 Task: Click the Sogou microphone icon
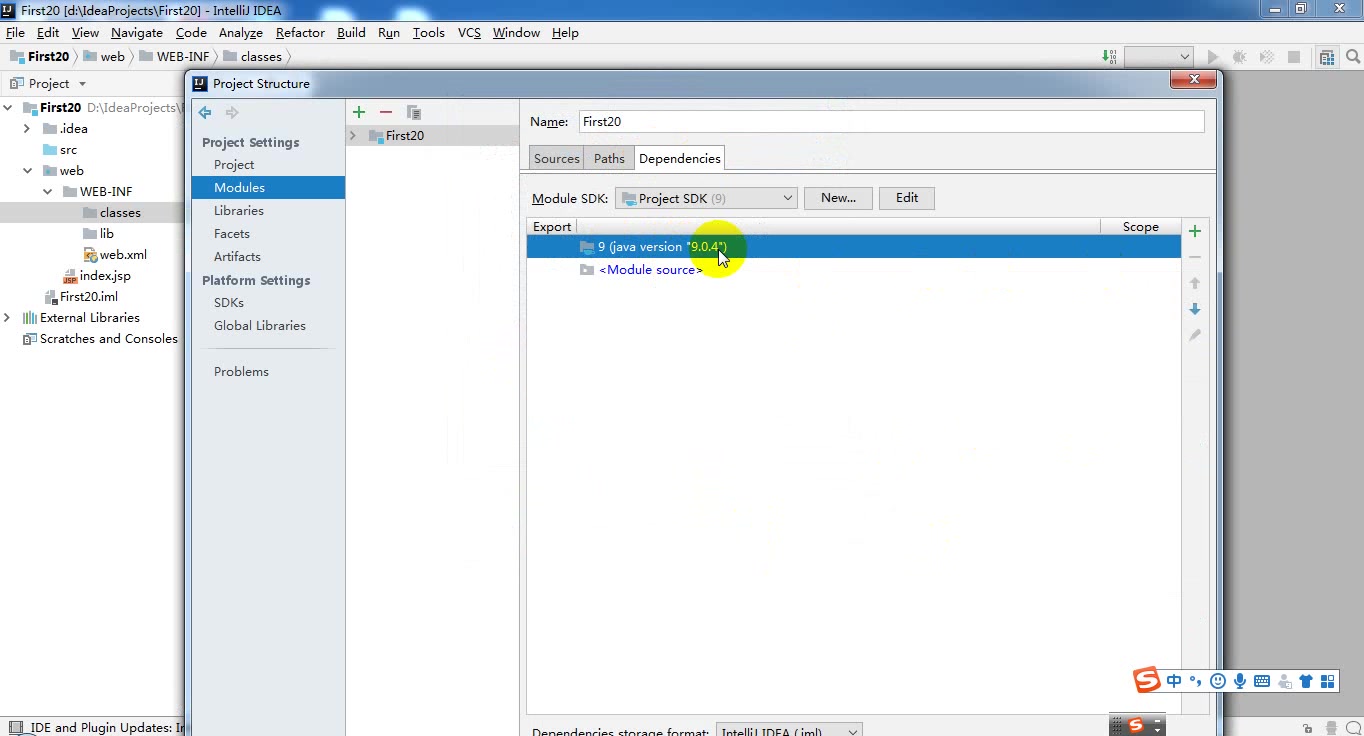pyautogui.click(x=1240, y=681)
